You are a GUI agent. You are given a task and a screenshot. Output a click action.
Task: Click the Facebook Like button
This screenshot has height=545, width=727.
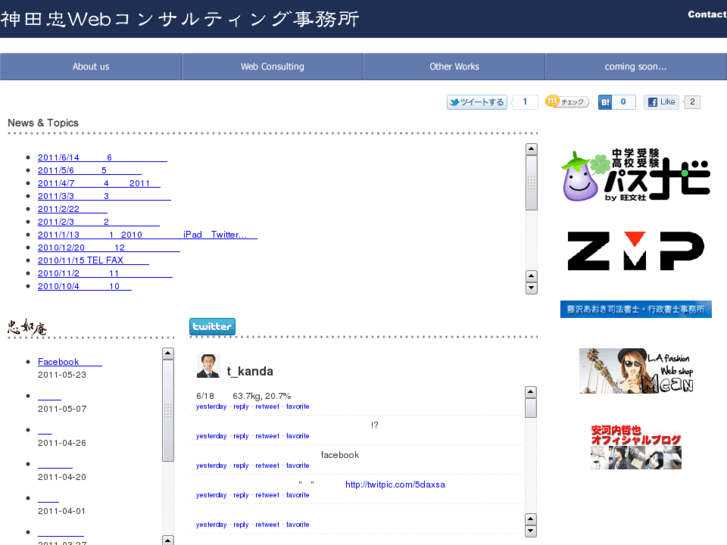[x=661, y=102]
